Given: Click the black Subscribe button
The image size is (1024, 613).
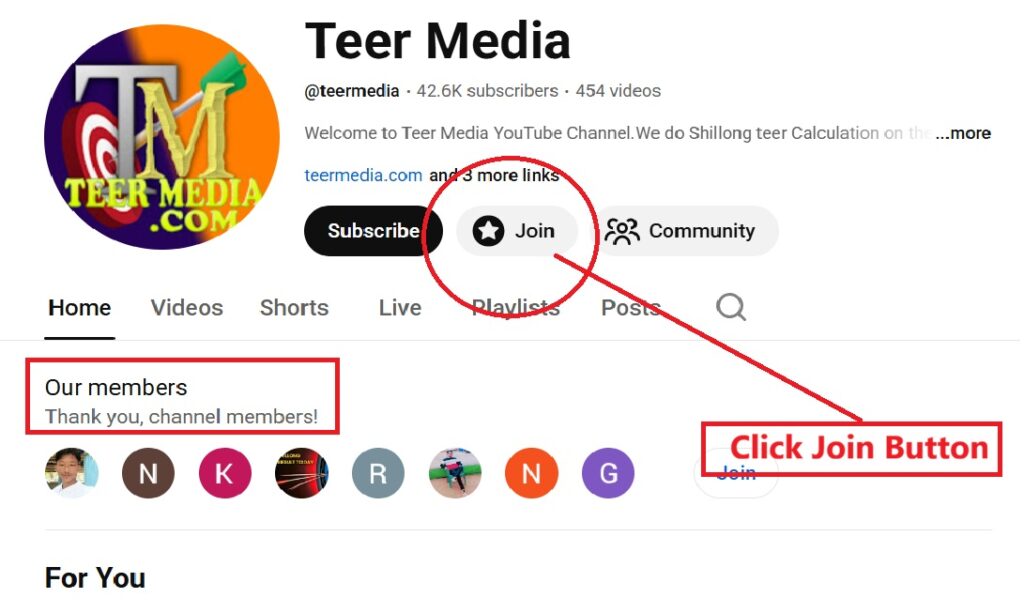Looking at the screenshot, I should point(373,230).
